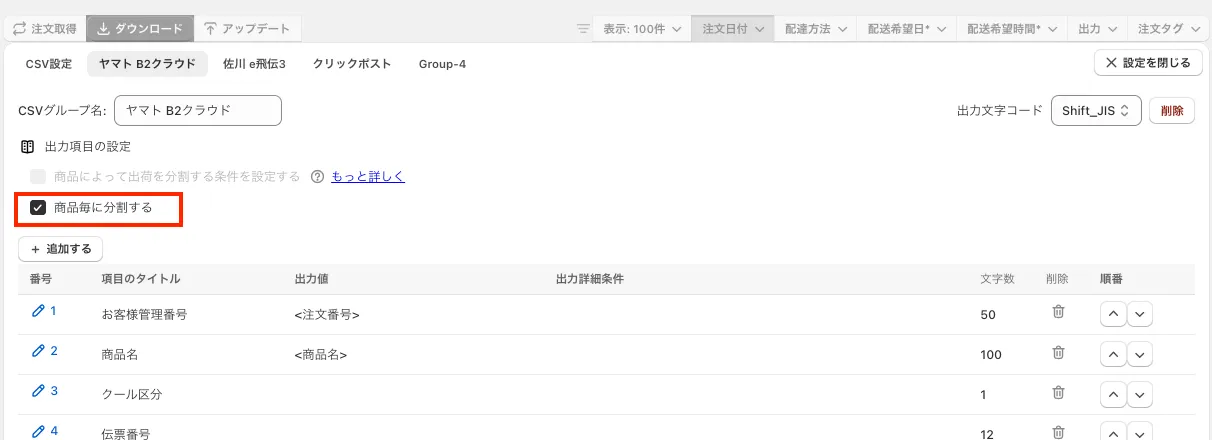Click the CSVグループ名 text field
The width and height of the screenshot is (1212, 440).
[x=198, y=111]
